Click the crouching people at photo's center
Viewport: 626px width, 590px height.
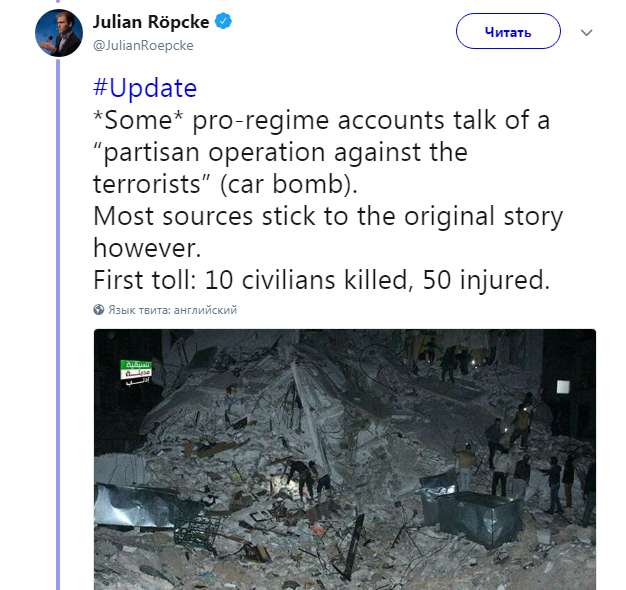pyautogui.click(x=303, y=477)
